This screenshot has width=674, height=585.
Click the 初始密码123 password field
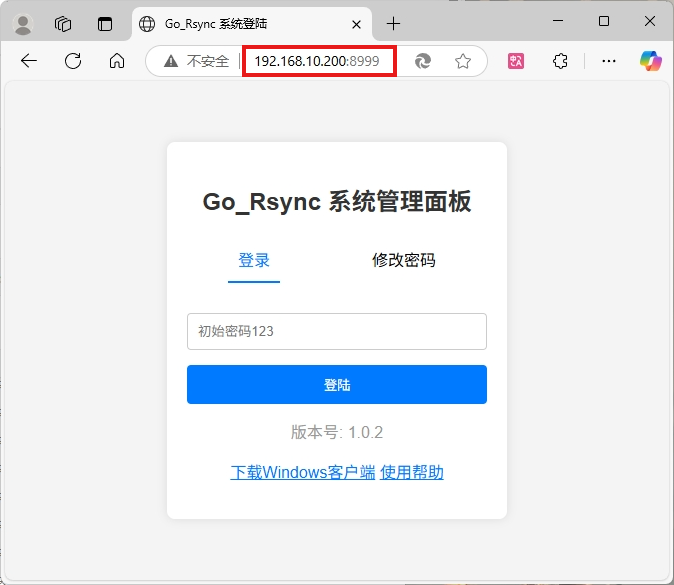336,331
